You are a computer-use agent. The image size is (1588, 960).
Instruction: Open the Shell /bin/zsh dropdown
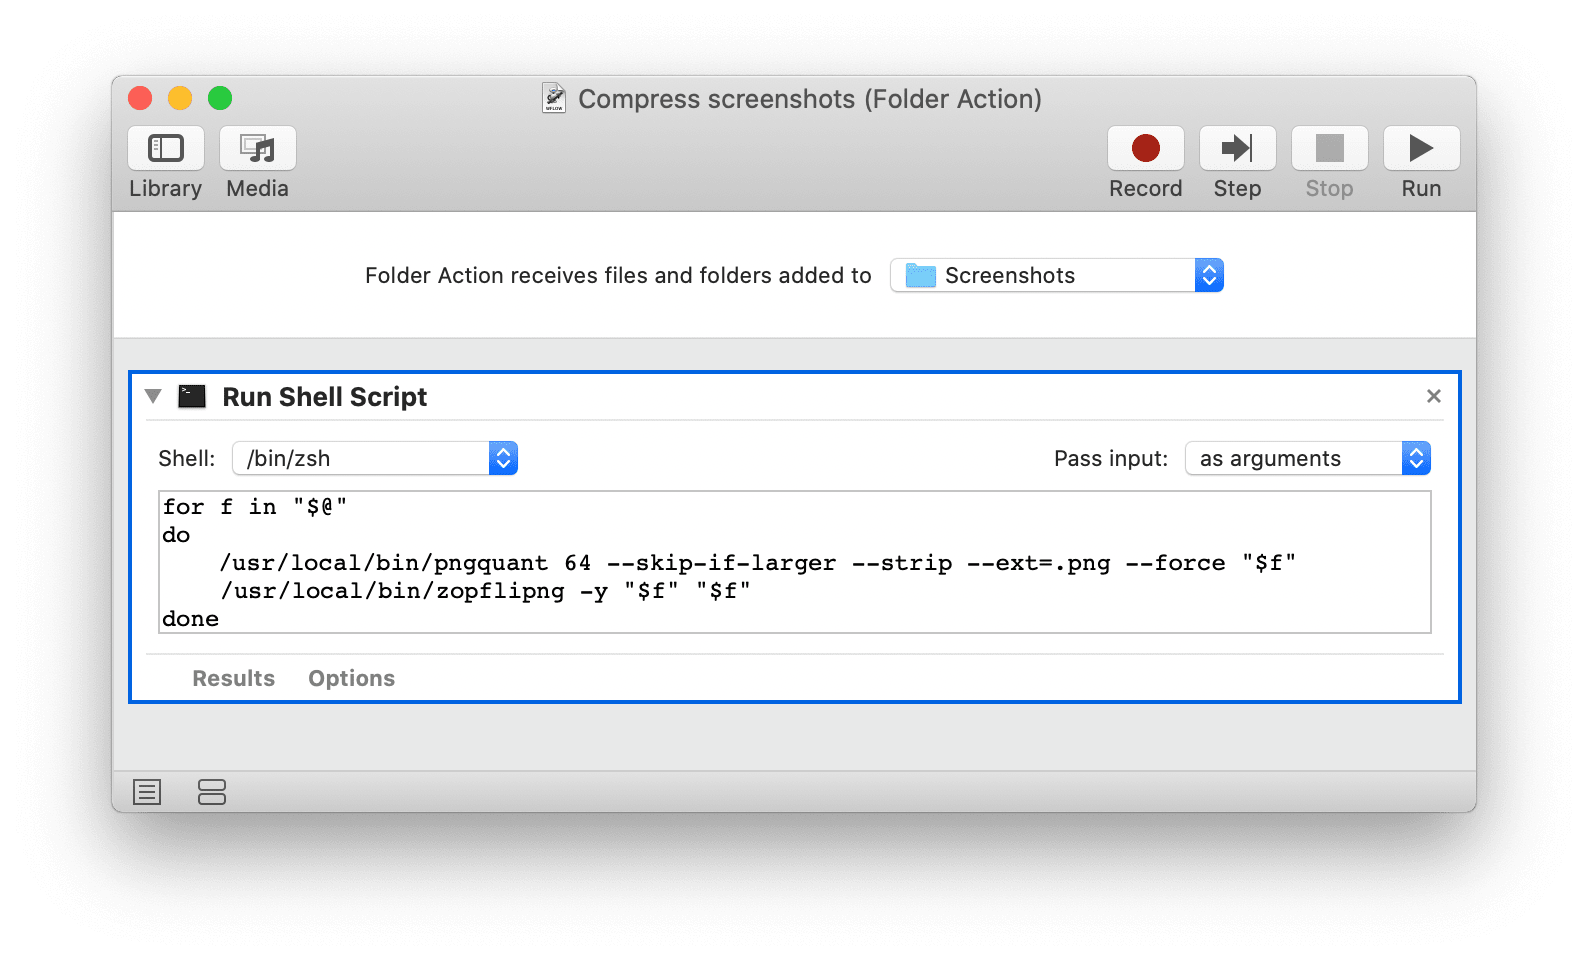(x=375, y=459)
